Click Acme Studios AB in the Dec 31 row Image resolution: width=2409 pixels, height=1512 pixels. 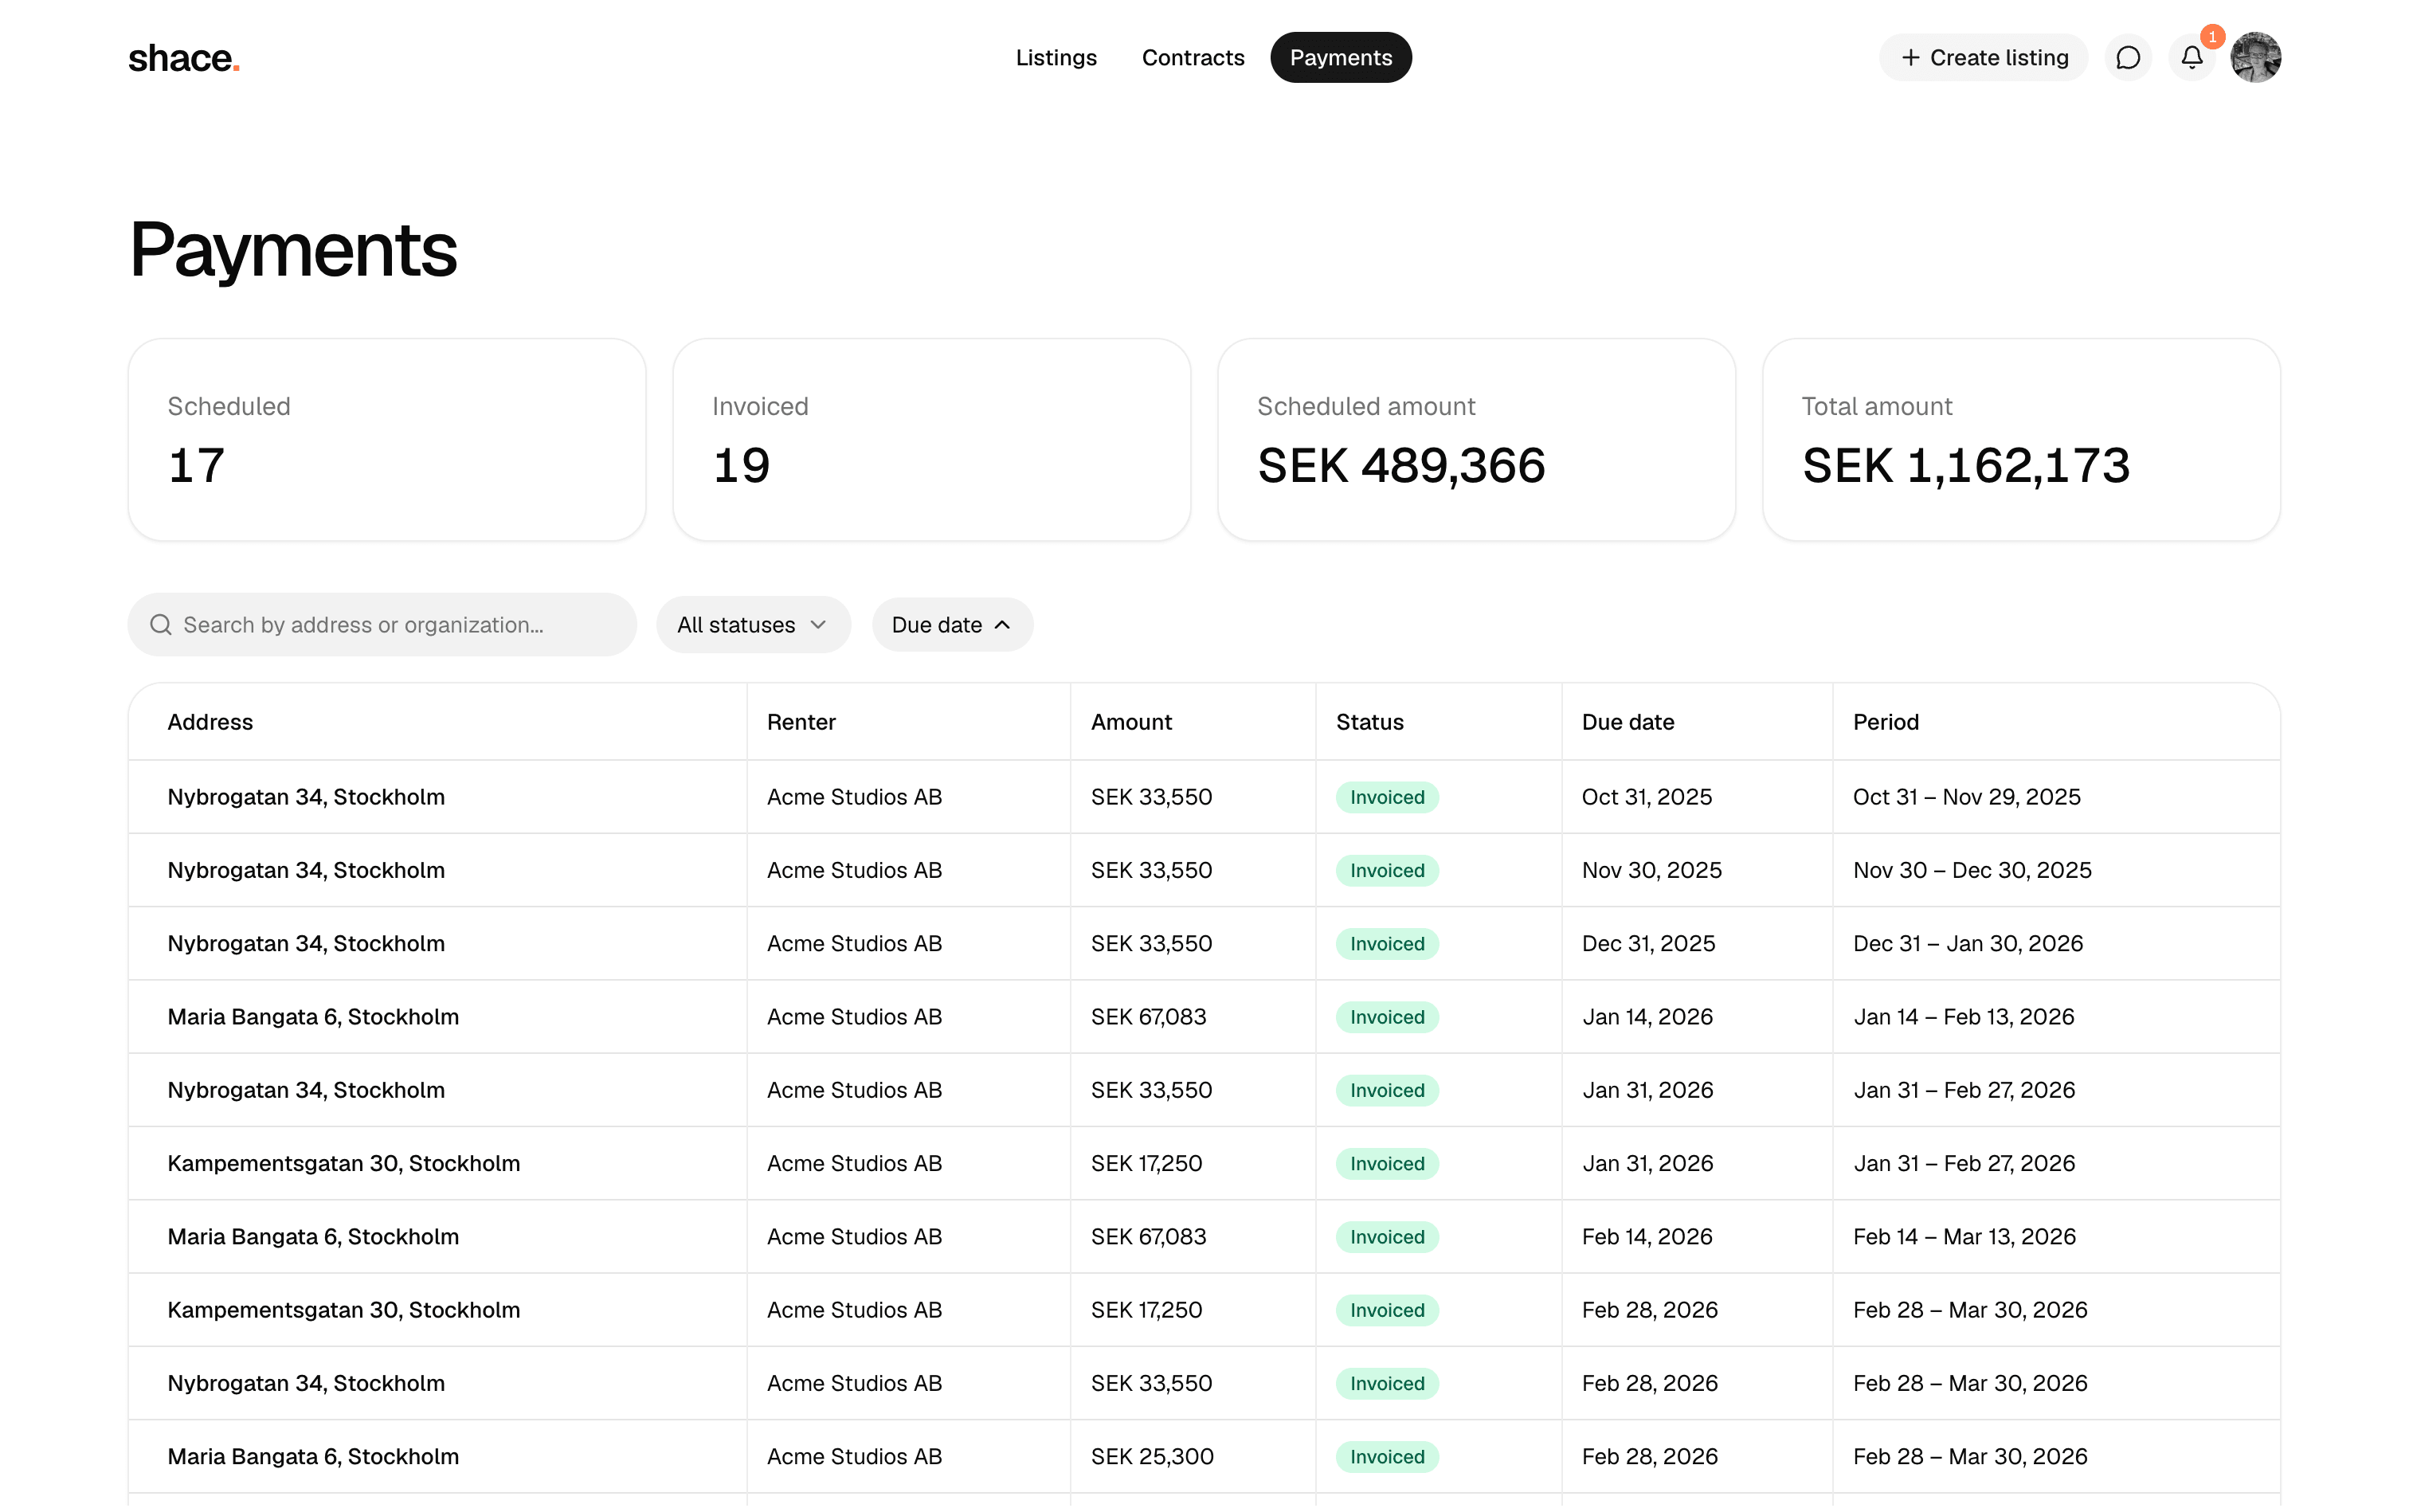pyautogui.click(x=854, y=943)
